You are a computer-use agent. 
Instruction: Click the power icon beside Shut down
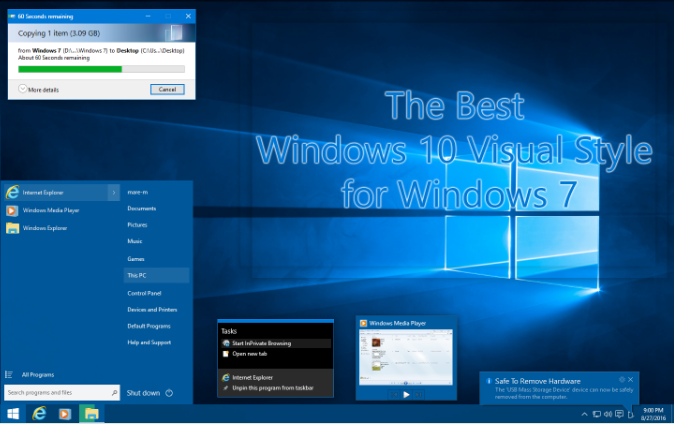click(169, 393)
